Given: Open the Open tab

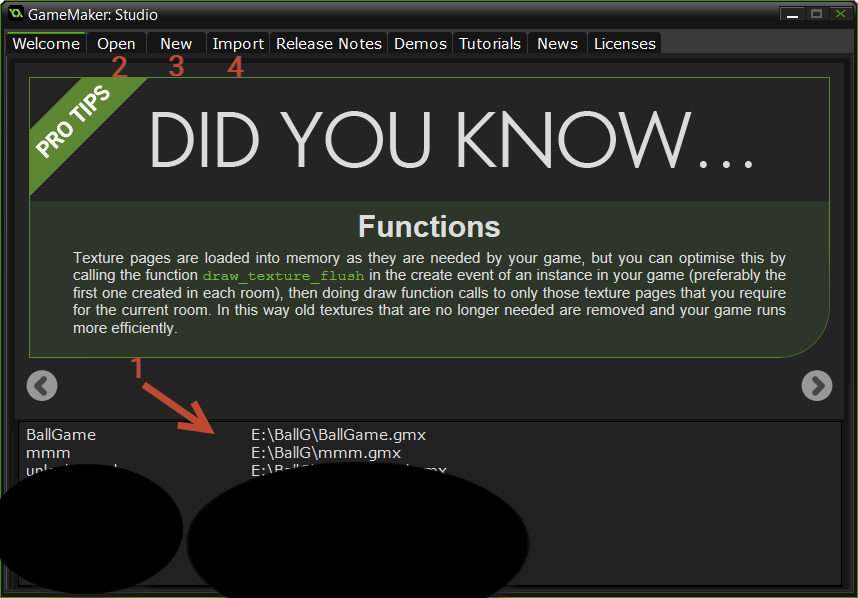Looking at the screenshot, I should point(116,44).
